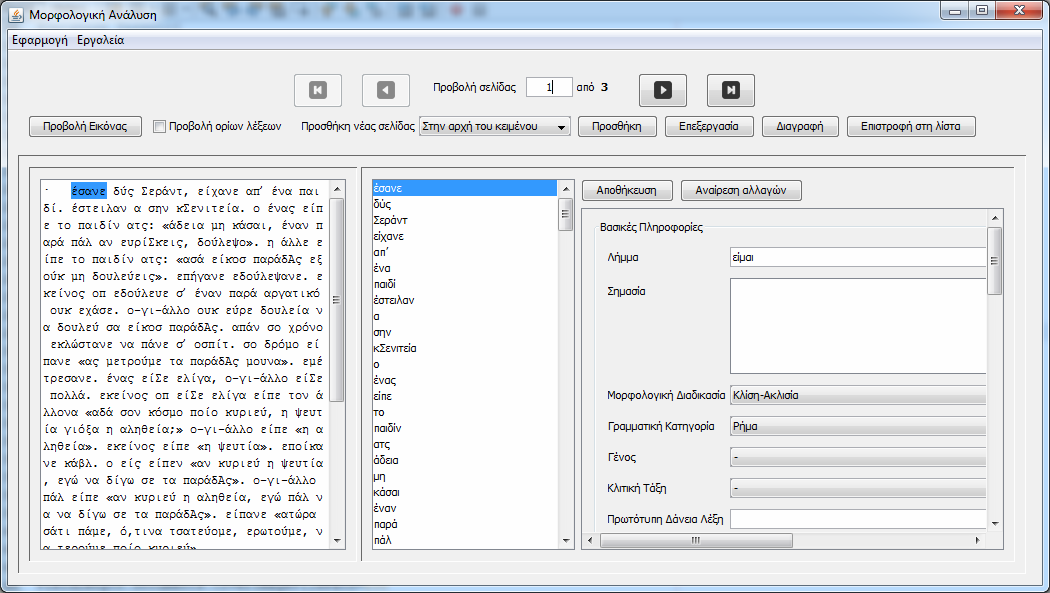Select ένας in the word list
Screen dimensions: 1050x593
pos(465,381)
